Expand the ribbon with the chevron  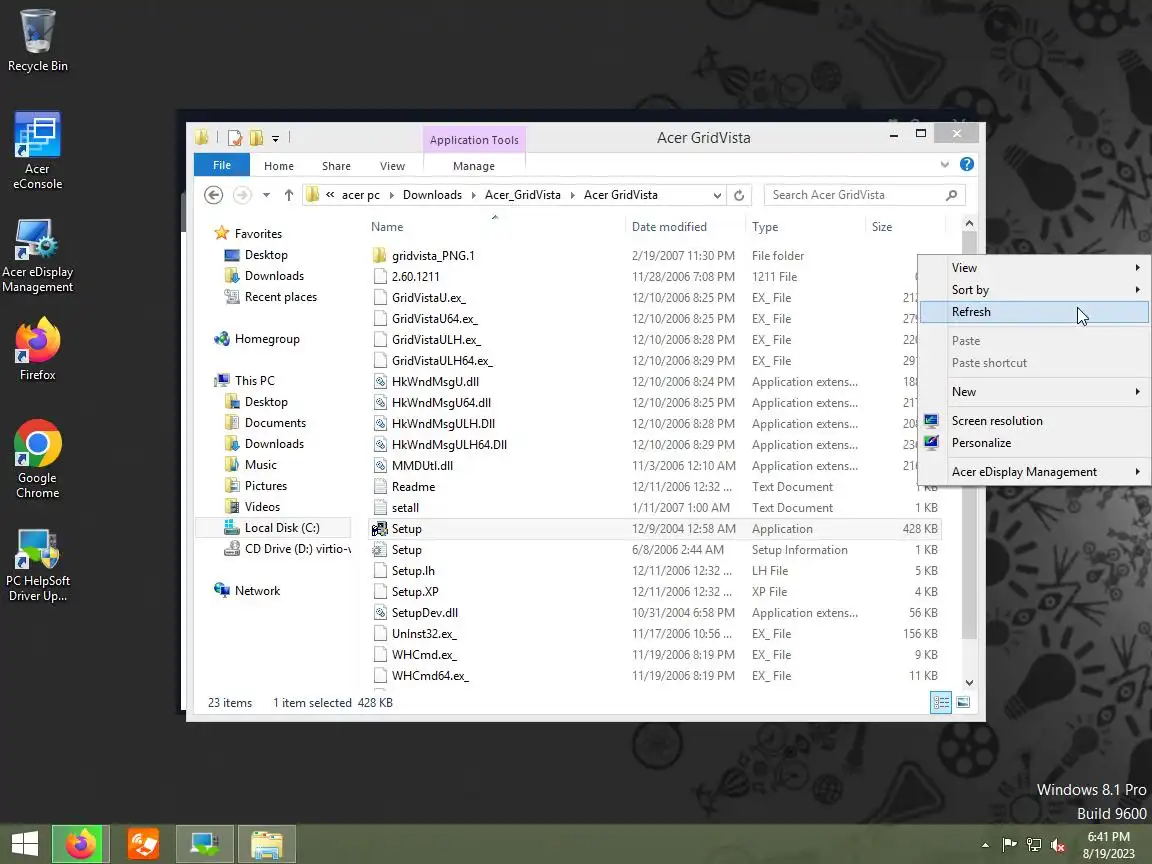click(x=945, y=165)
